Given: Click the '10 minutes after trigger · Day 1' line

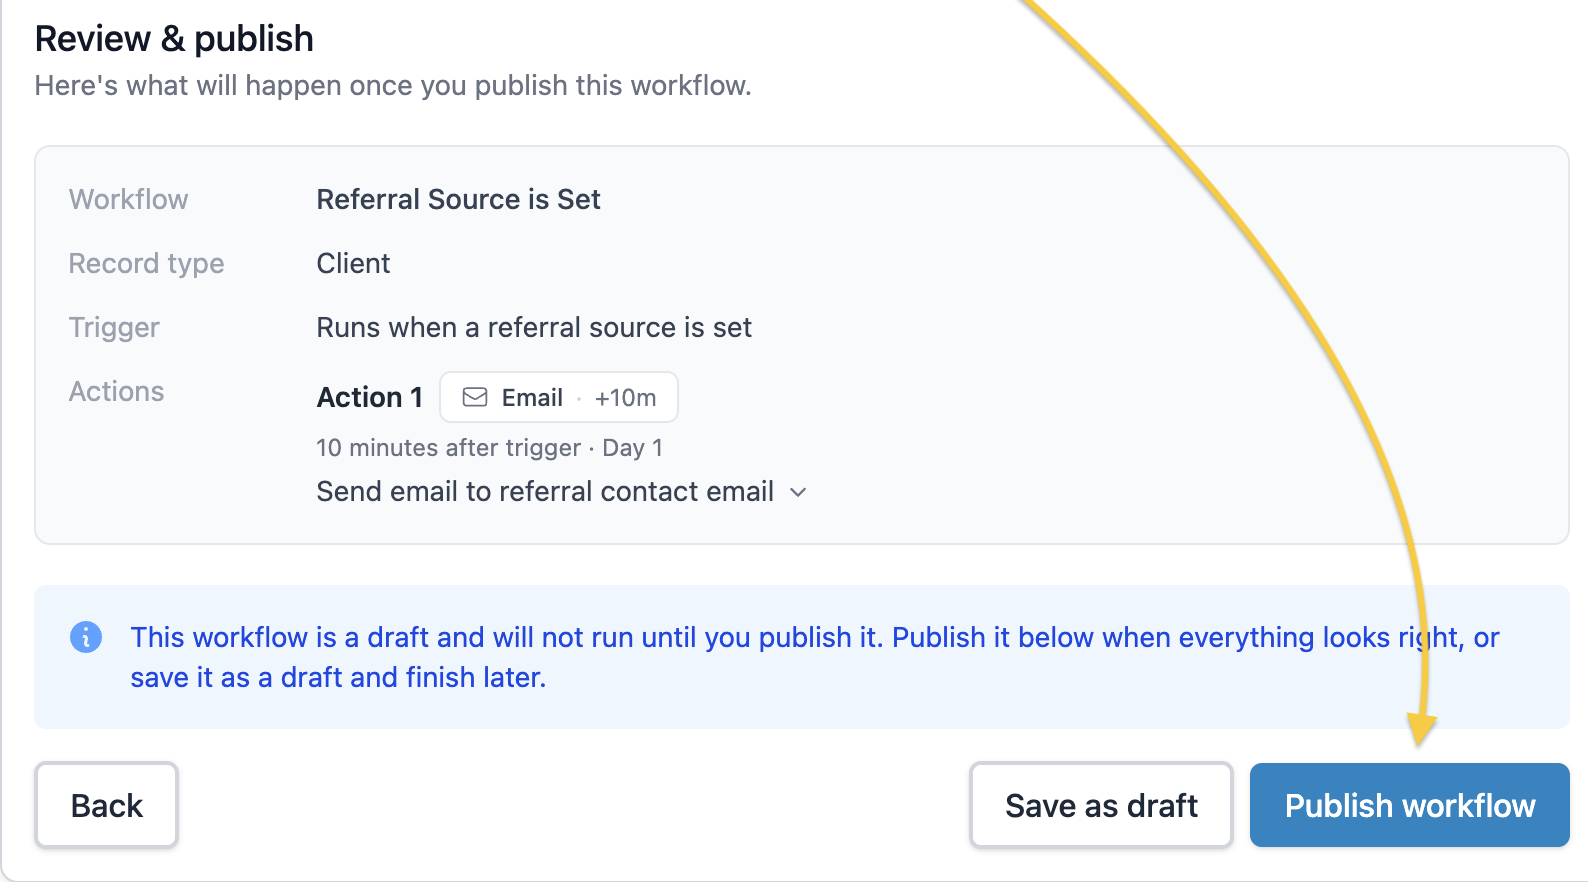Looking at the screenshot, I should click(x=490, y=447).
